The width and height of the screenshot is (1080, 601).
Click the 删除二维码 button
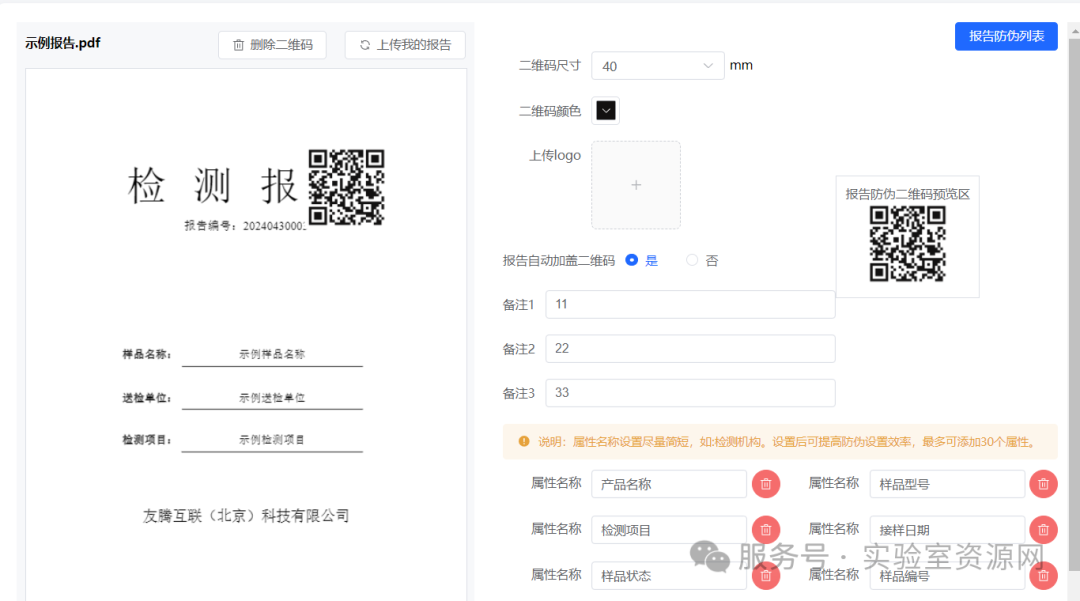(272, 45)
